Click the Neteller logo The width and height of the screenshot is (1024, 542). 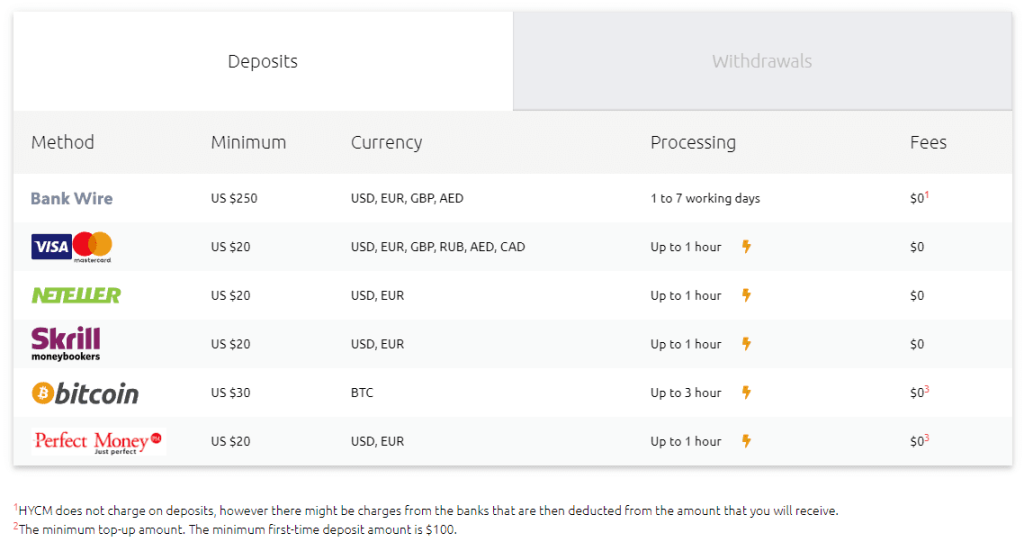[x=76, y=295]
